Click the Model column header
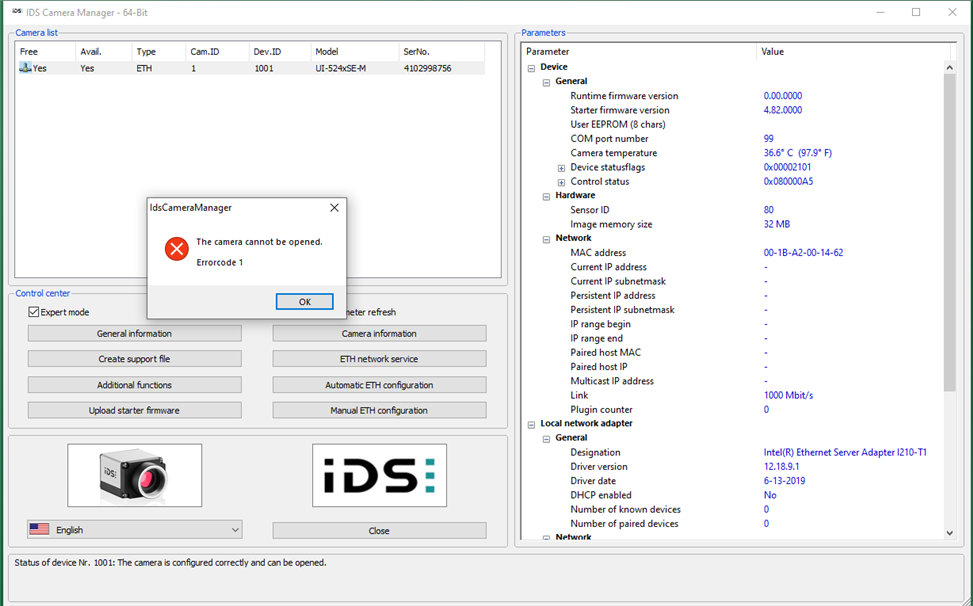 pos(354,51)
